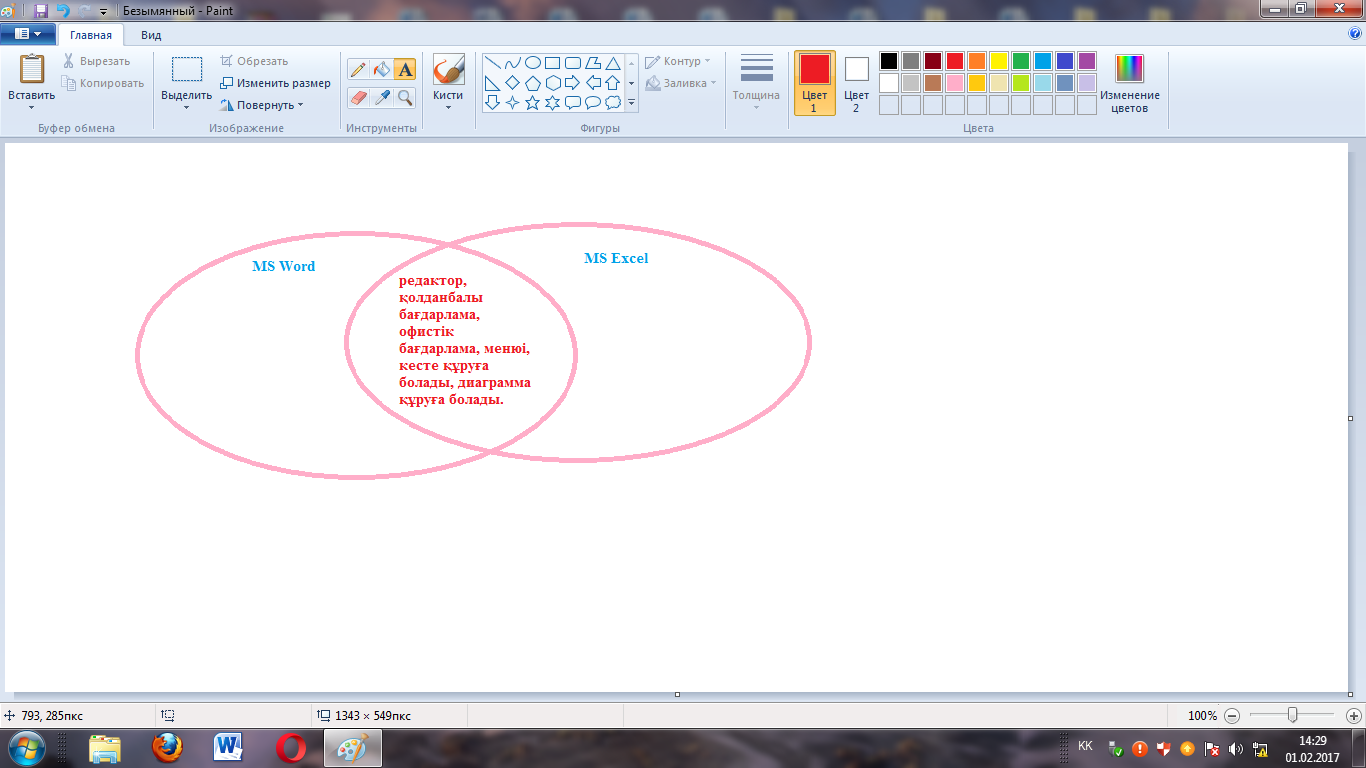Open the Контур outline dropdown
This screenshot has height=768, width=1366.
point(678,62)
